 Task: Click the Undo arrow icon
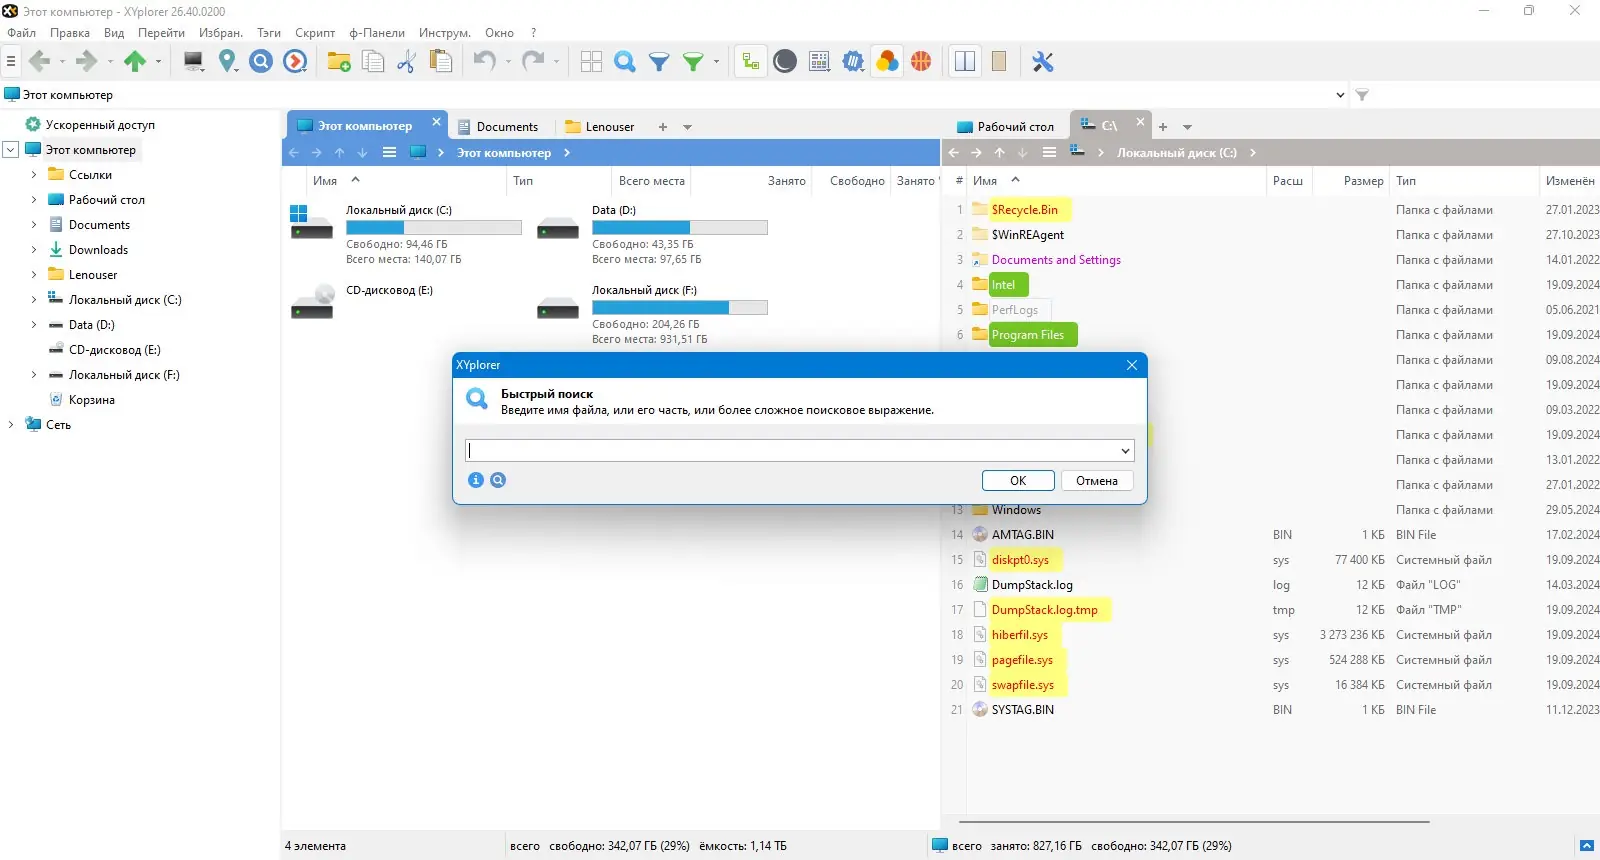pos(485,62)
